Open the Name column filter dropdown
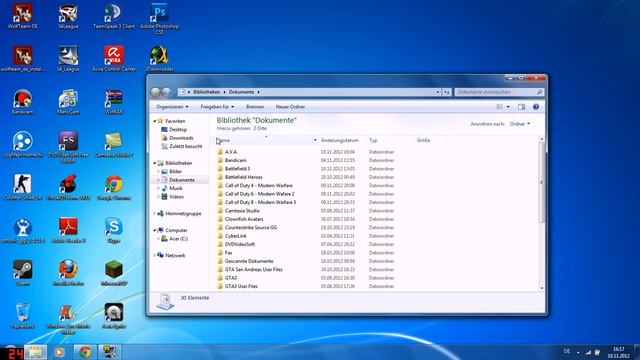The height and width of the screenshot is (360, 640). 315,140
